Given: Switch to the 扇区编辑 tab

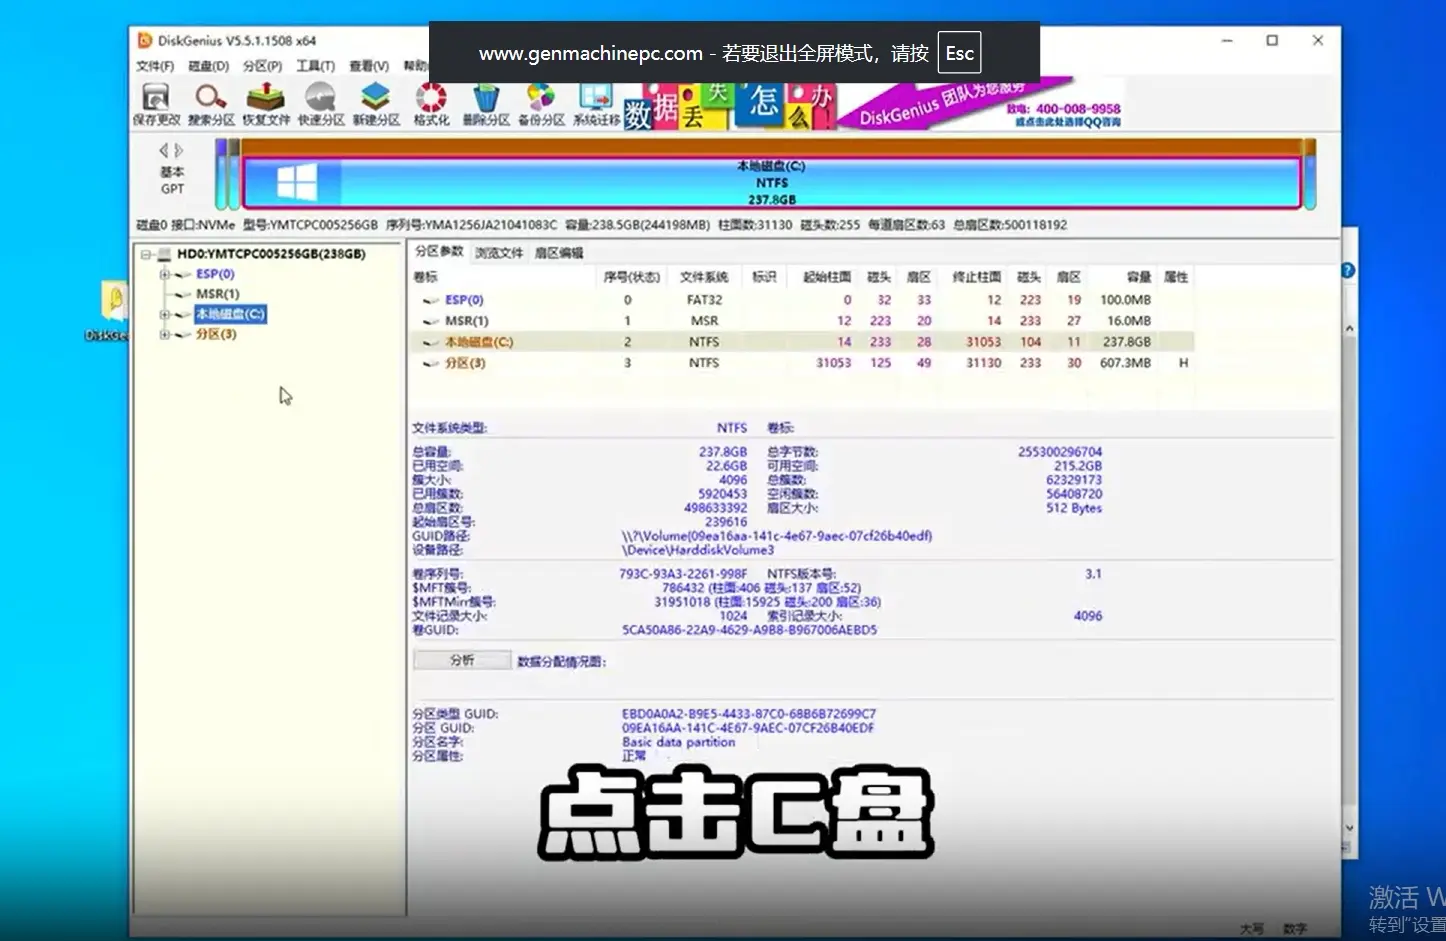Looking at the screenshot, I should click(558, 253).
